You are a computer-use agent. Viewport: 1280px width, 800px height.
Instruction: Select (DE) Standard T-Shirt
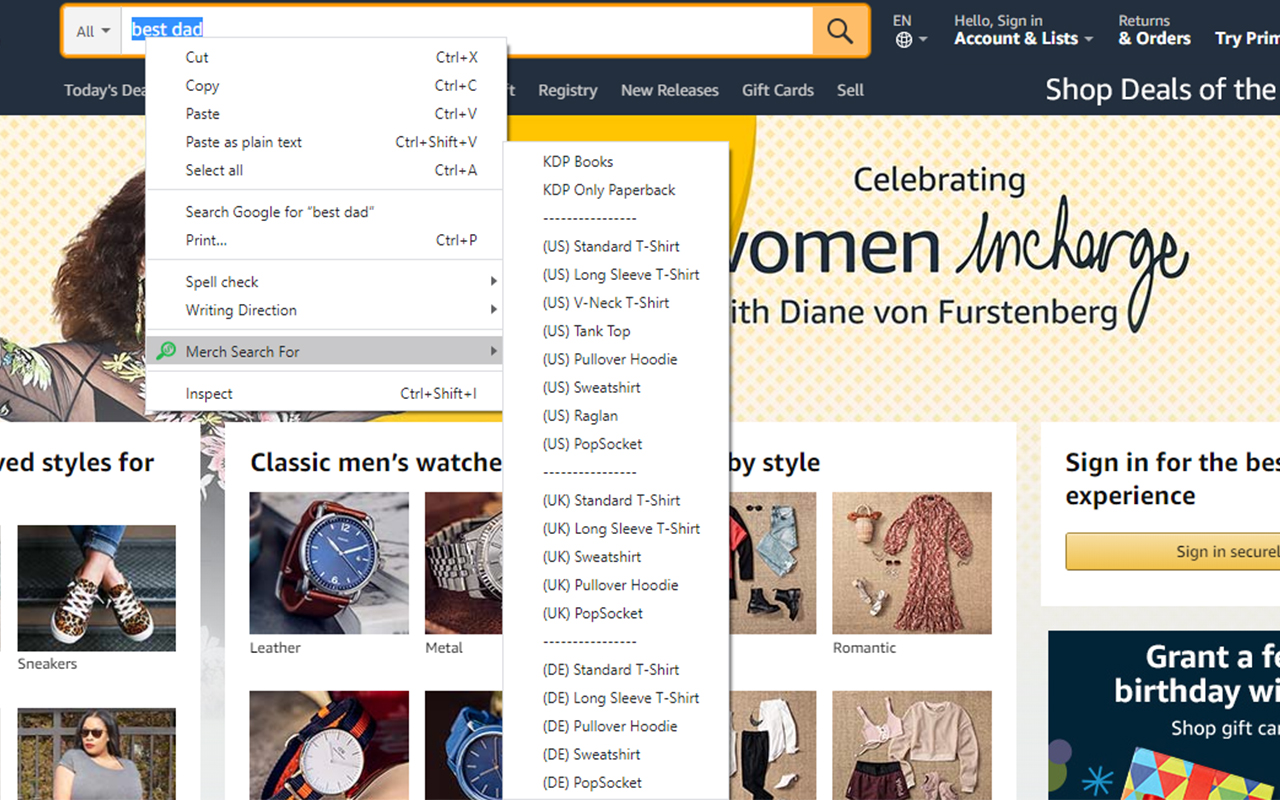point(616,669)
